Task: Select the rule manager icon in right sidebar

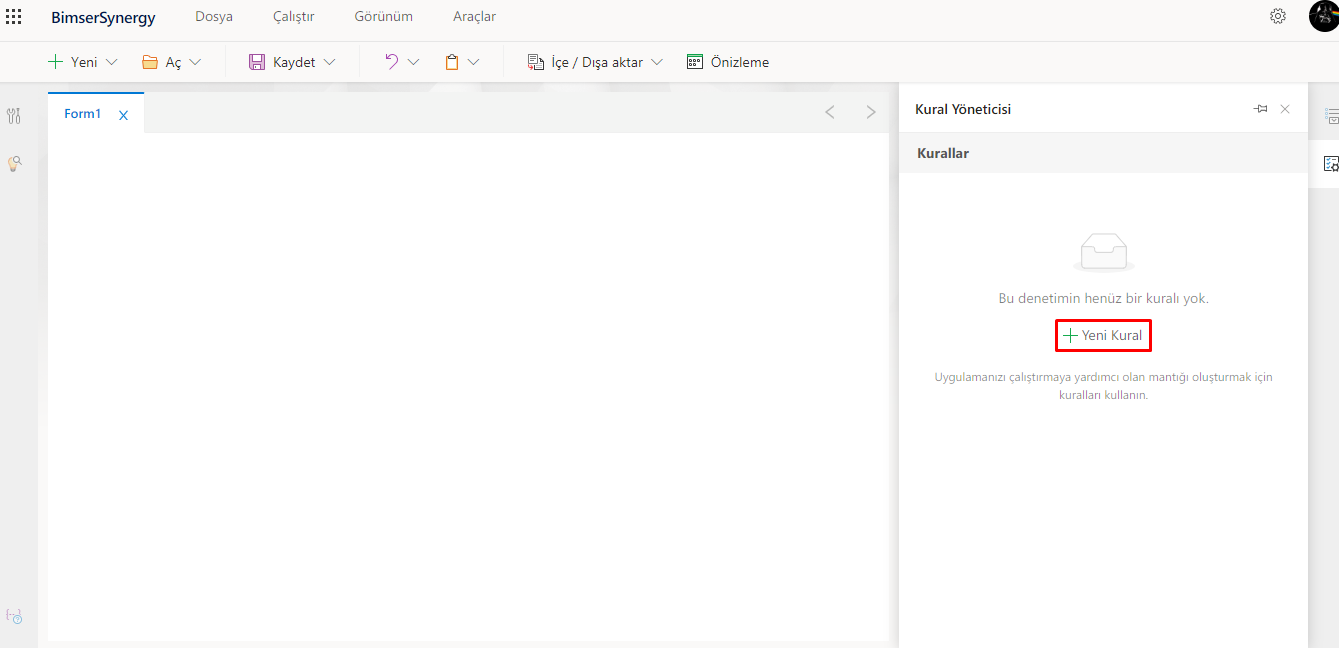Action: point(1331,164)
